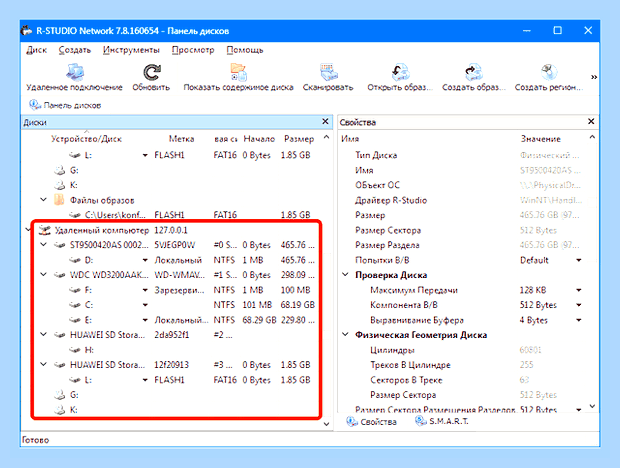Select the WDC WD3200AAK drive icon

click(59, 275)
